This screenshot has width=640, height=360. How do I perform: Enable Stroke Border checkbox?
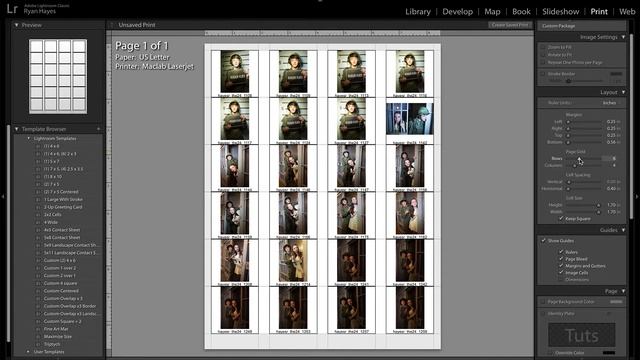coord(543,74)
